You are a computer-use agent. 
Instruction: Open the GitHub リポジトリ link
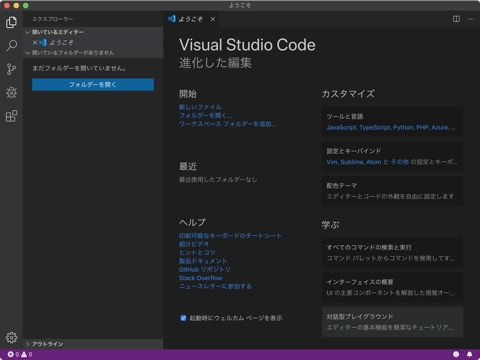pyautogui.click(x=205, y=269)
